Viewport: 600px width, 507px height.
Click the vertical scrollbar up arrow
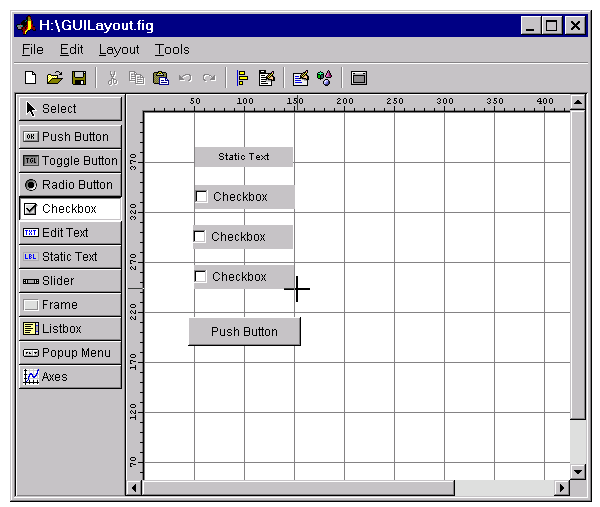tap(578, 102)
